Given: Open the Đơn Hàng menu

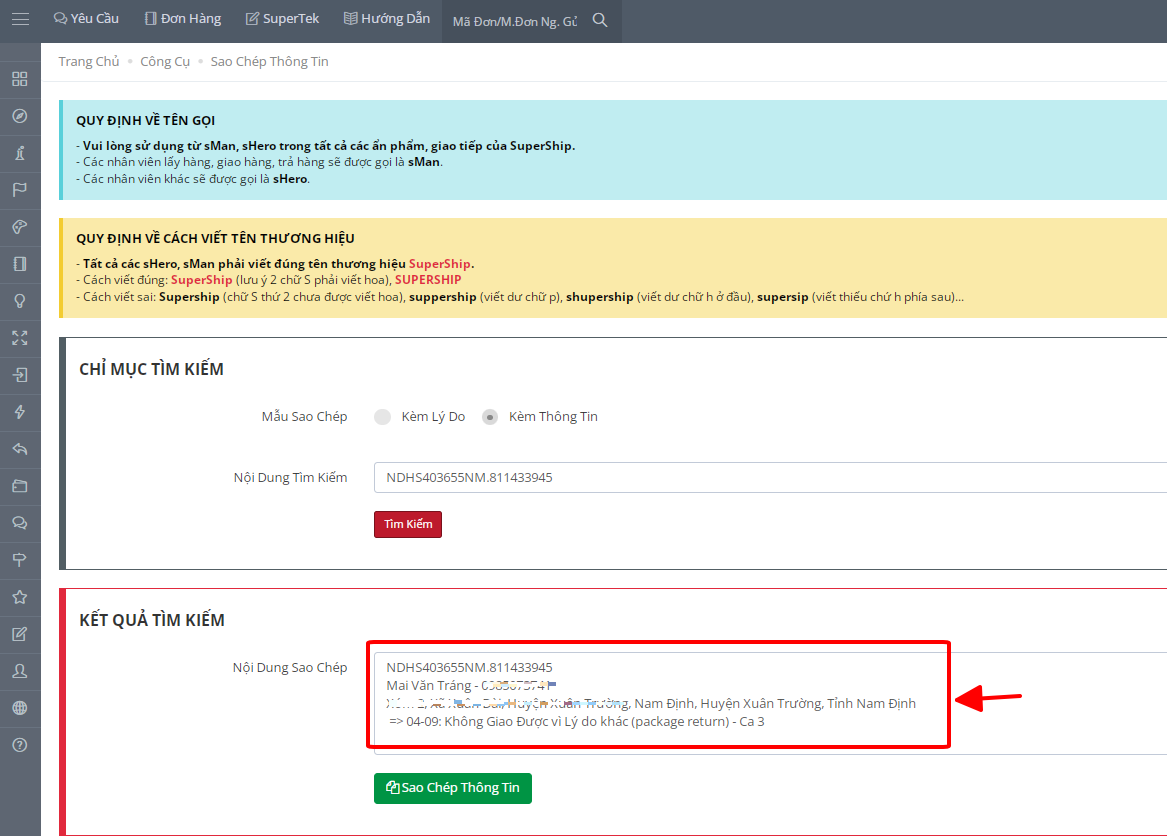Looking at the screenshot, I should coord(183,19).
